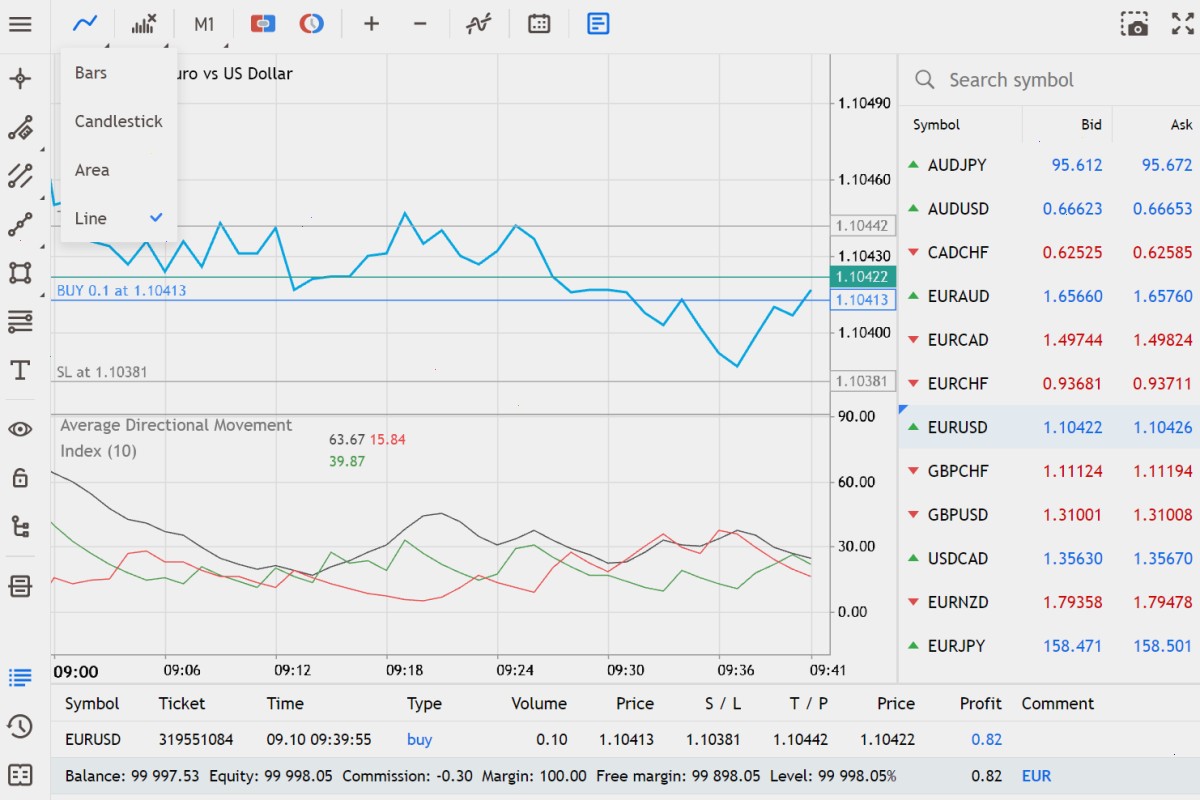Expand the M1 timeframe dropdown
Screen dimensions: 1200x800
[x=205, y=23]
